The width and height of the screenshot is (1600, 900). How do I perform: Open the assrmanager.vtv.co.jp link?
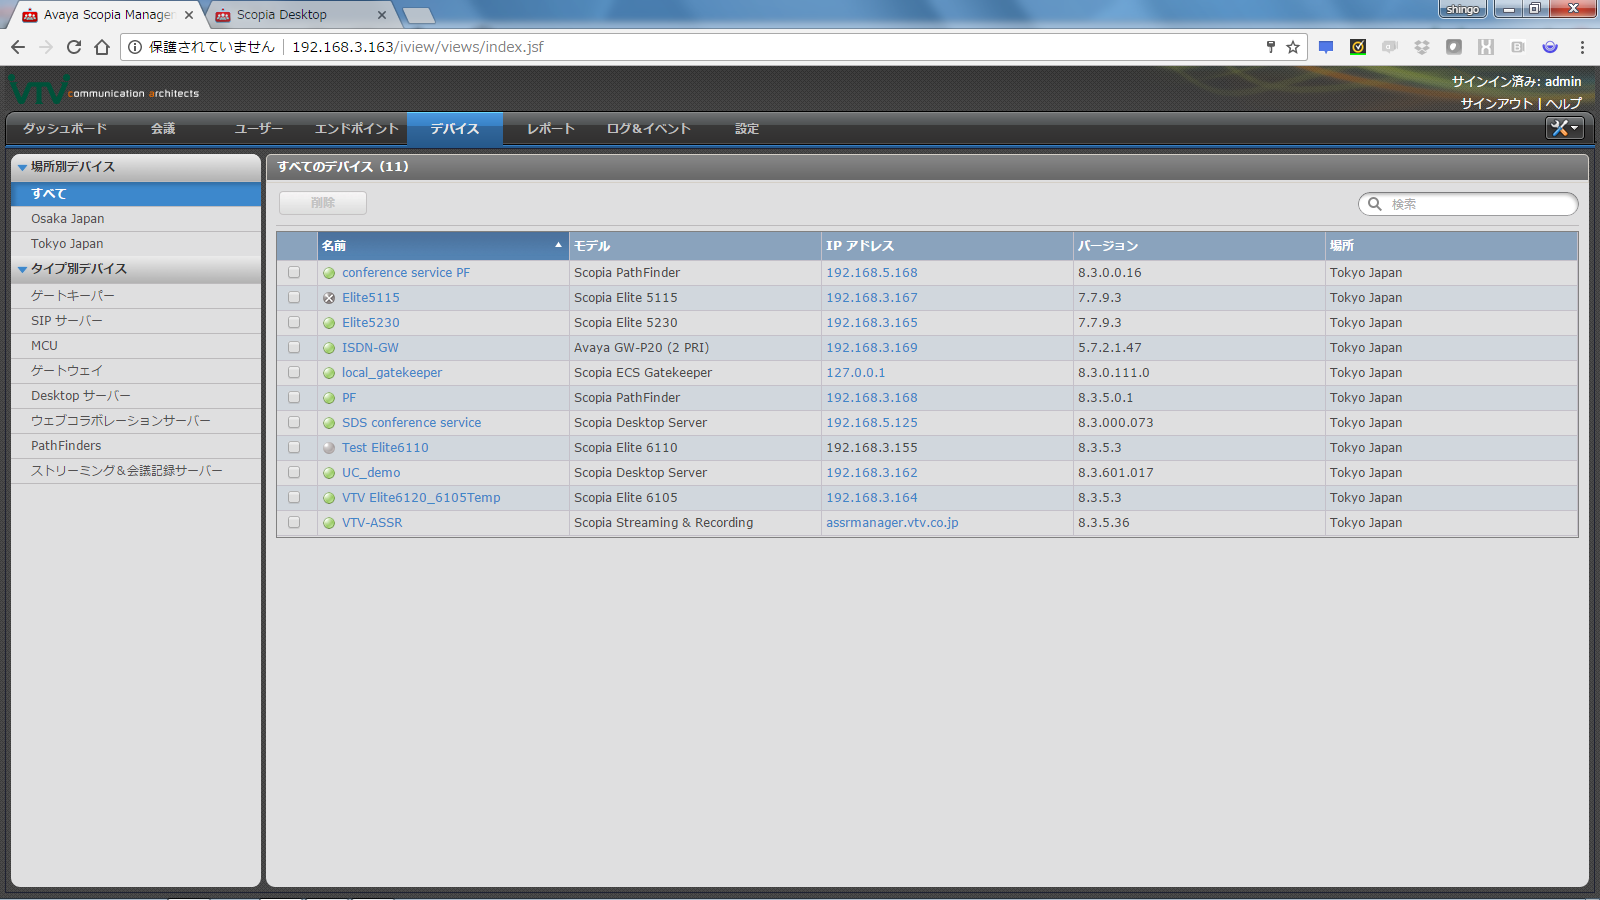click(x=892, y=523)
